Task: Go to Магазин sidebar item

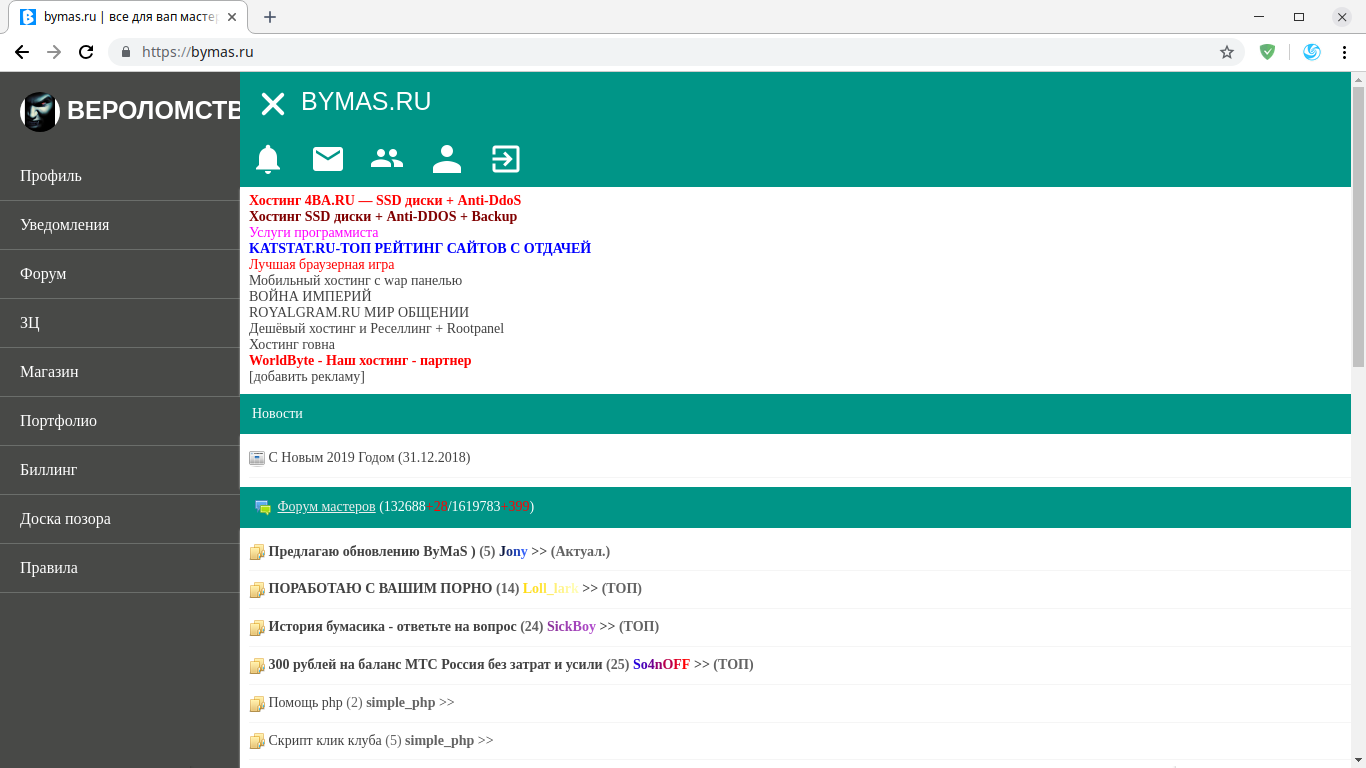Action: coord(49,372)
